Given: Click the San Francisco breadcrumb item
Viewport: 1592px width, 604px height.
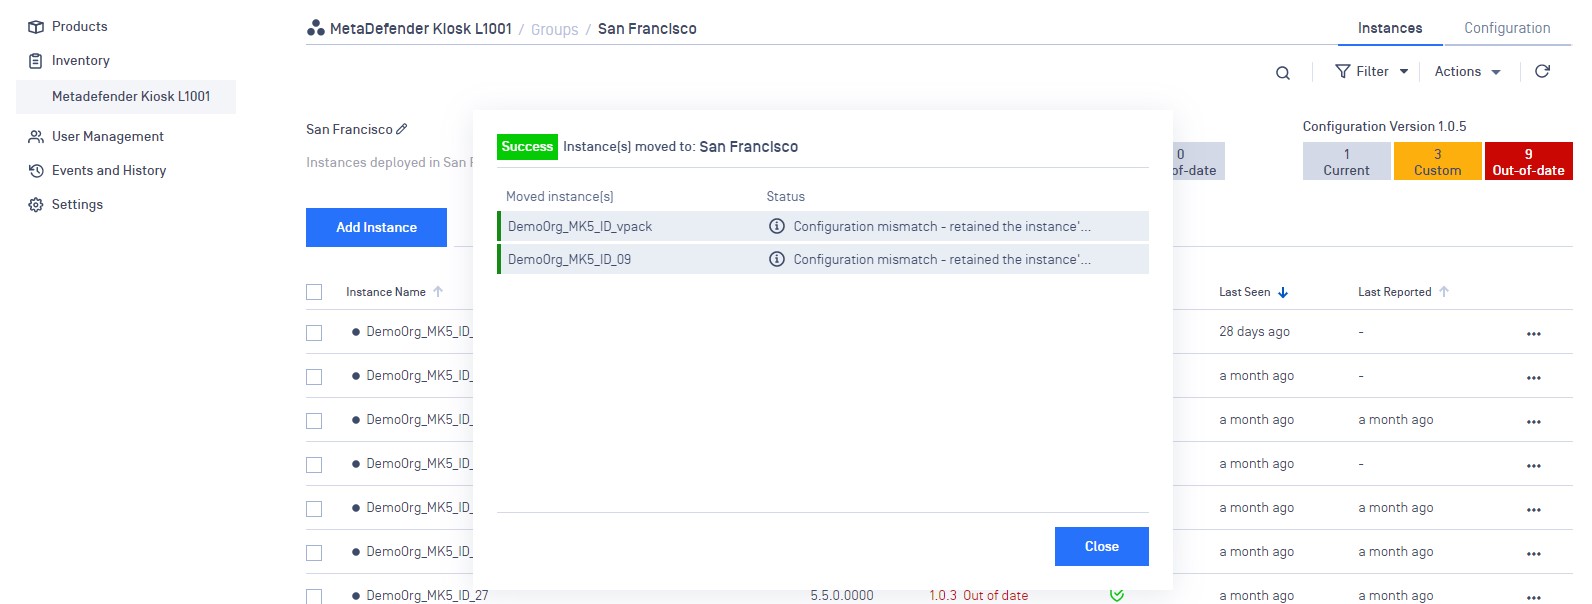Looking at the screenshot, I should click(x=647, y=29).
